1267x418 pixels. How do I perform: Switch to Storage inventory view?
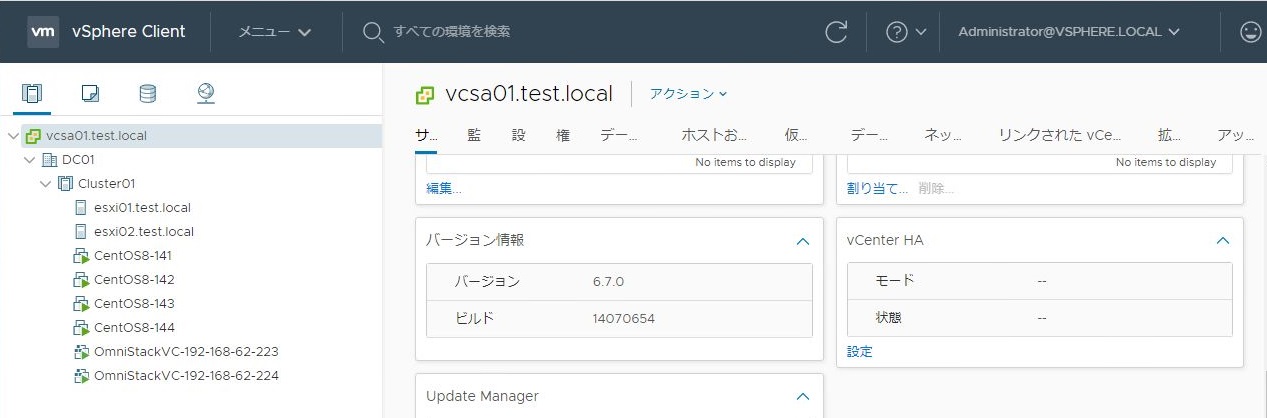147,94
